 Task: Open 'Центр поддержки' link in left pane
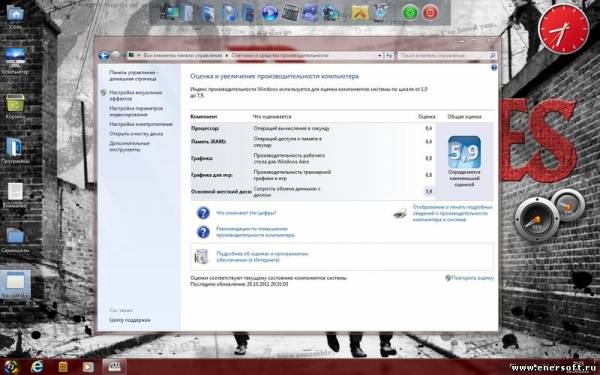(130, 320)
